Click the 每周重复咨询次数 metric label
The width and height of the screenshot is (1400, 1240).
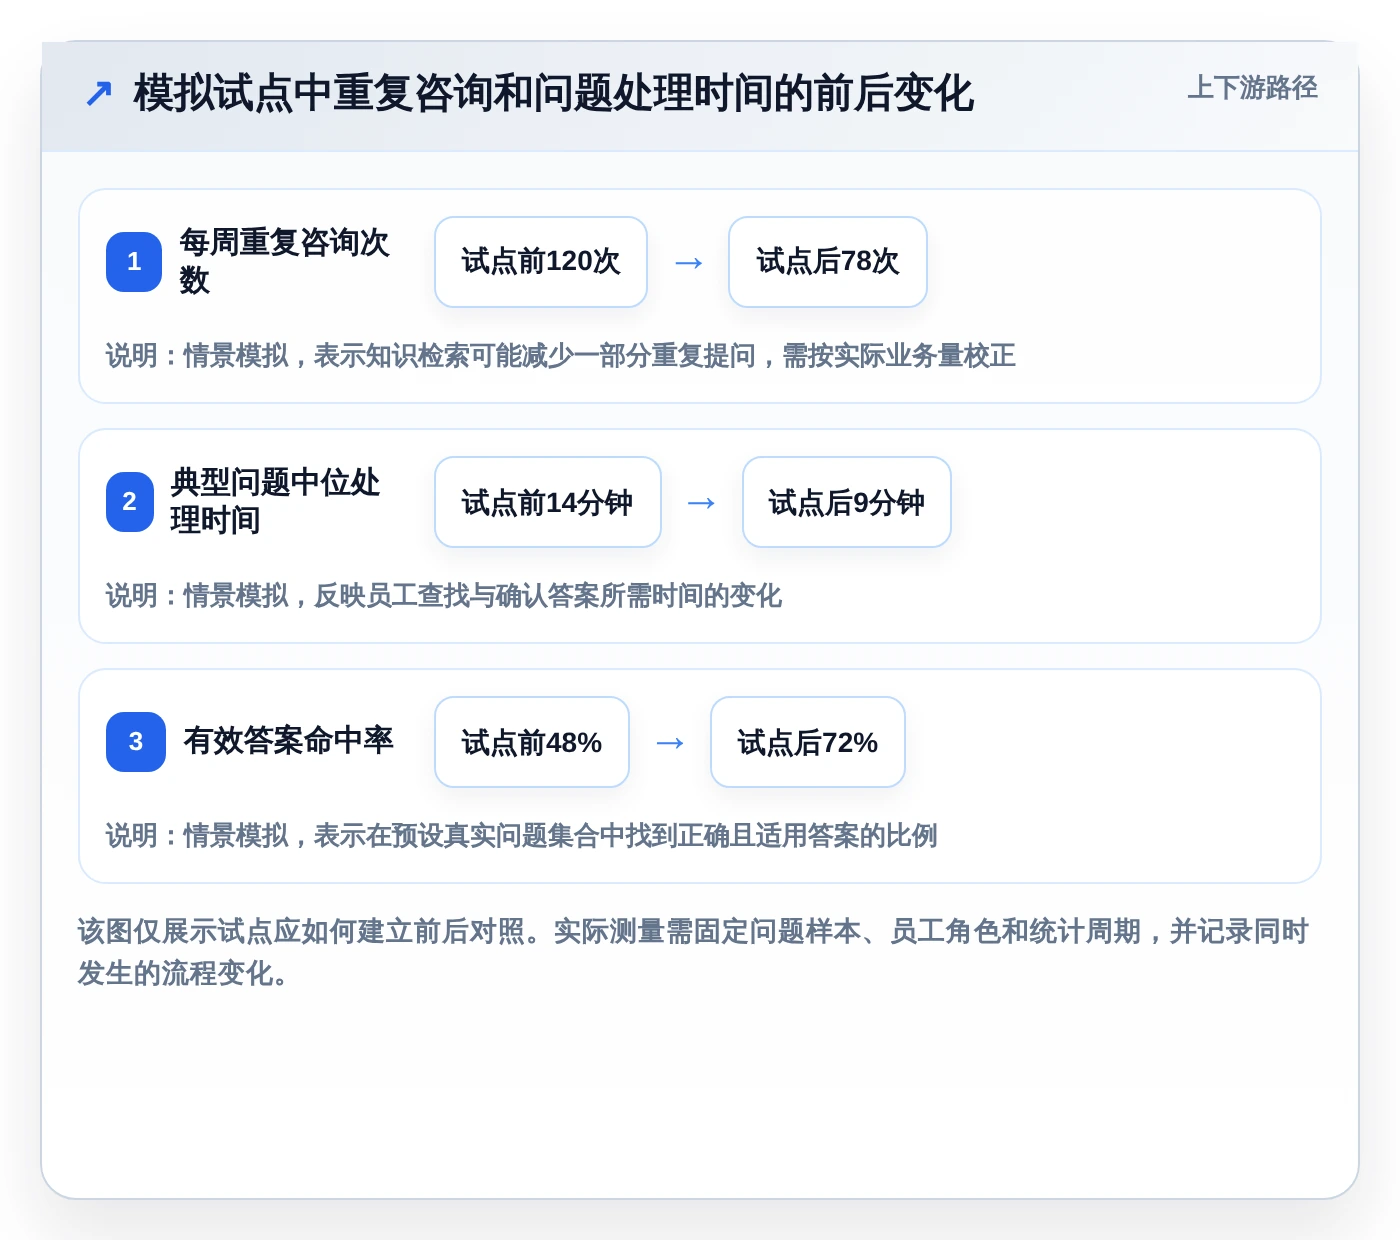[x=285, y=261]
